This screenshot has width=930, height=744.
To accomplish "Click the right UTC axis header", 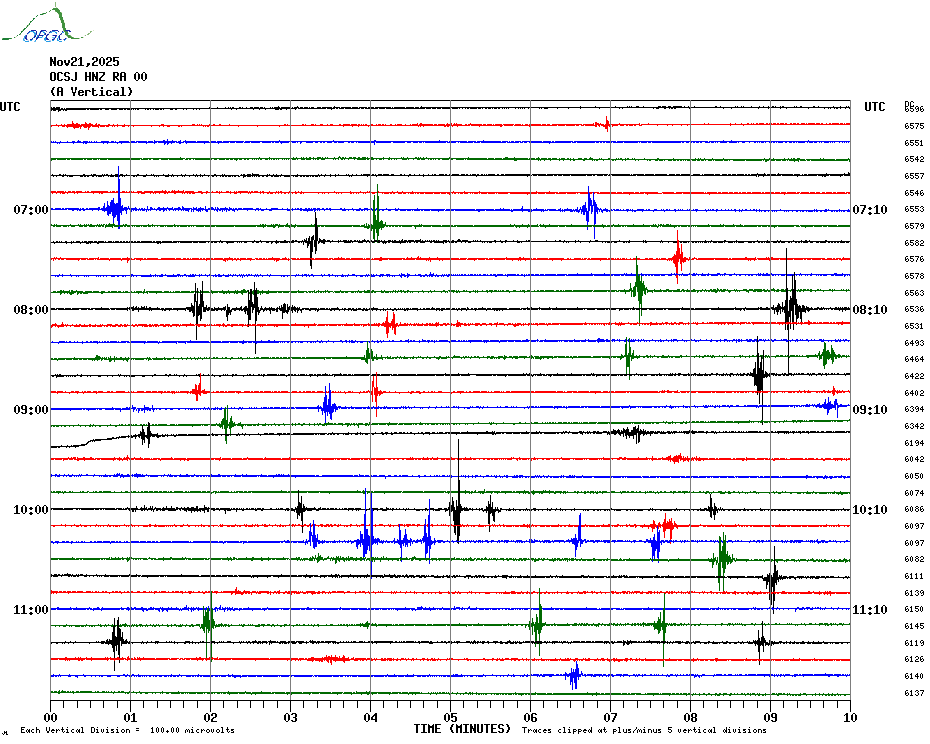I will pyautogui.click(x=875, y=107).
